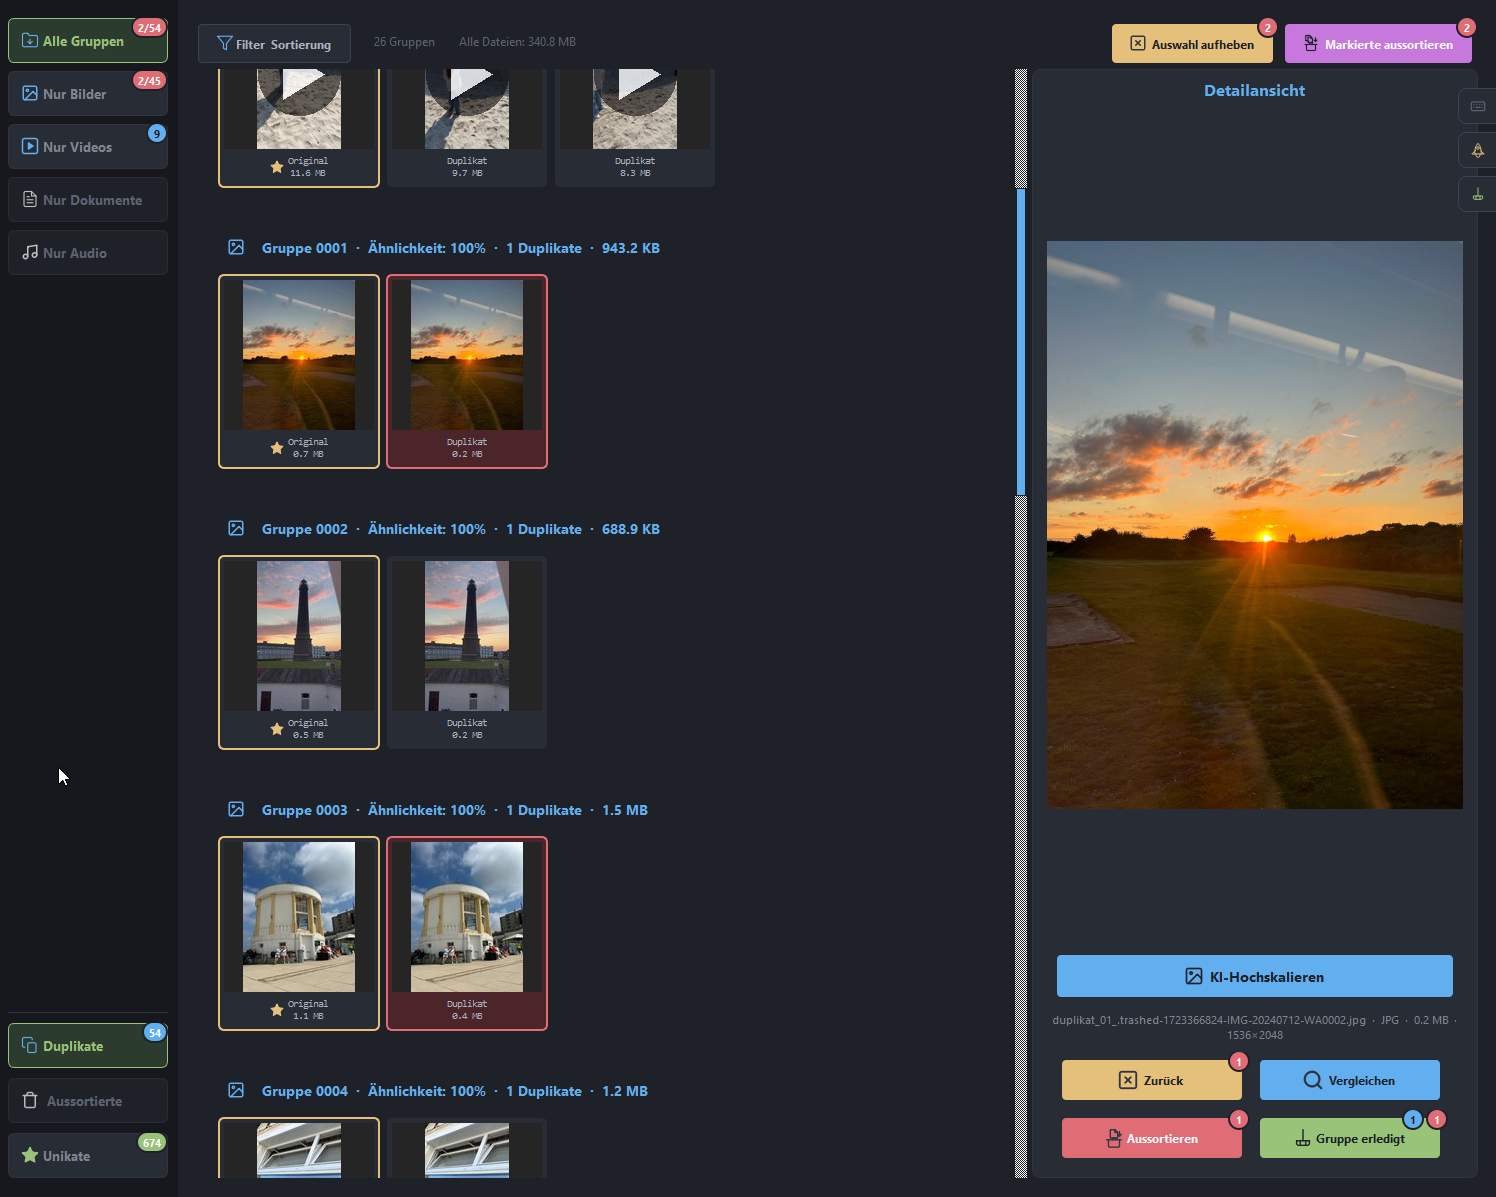
Task: Open the keyboard shortcuts side tab
Action: tap(1477, 106)
